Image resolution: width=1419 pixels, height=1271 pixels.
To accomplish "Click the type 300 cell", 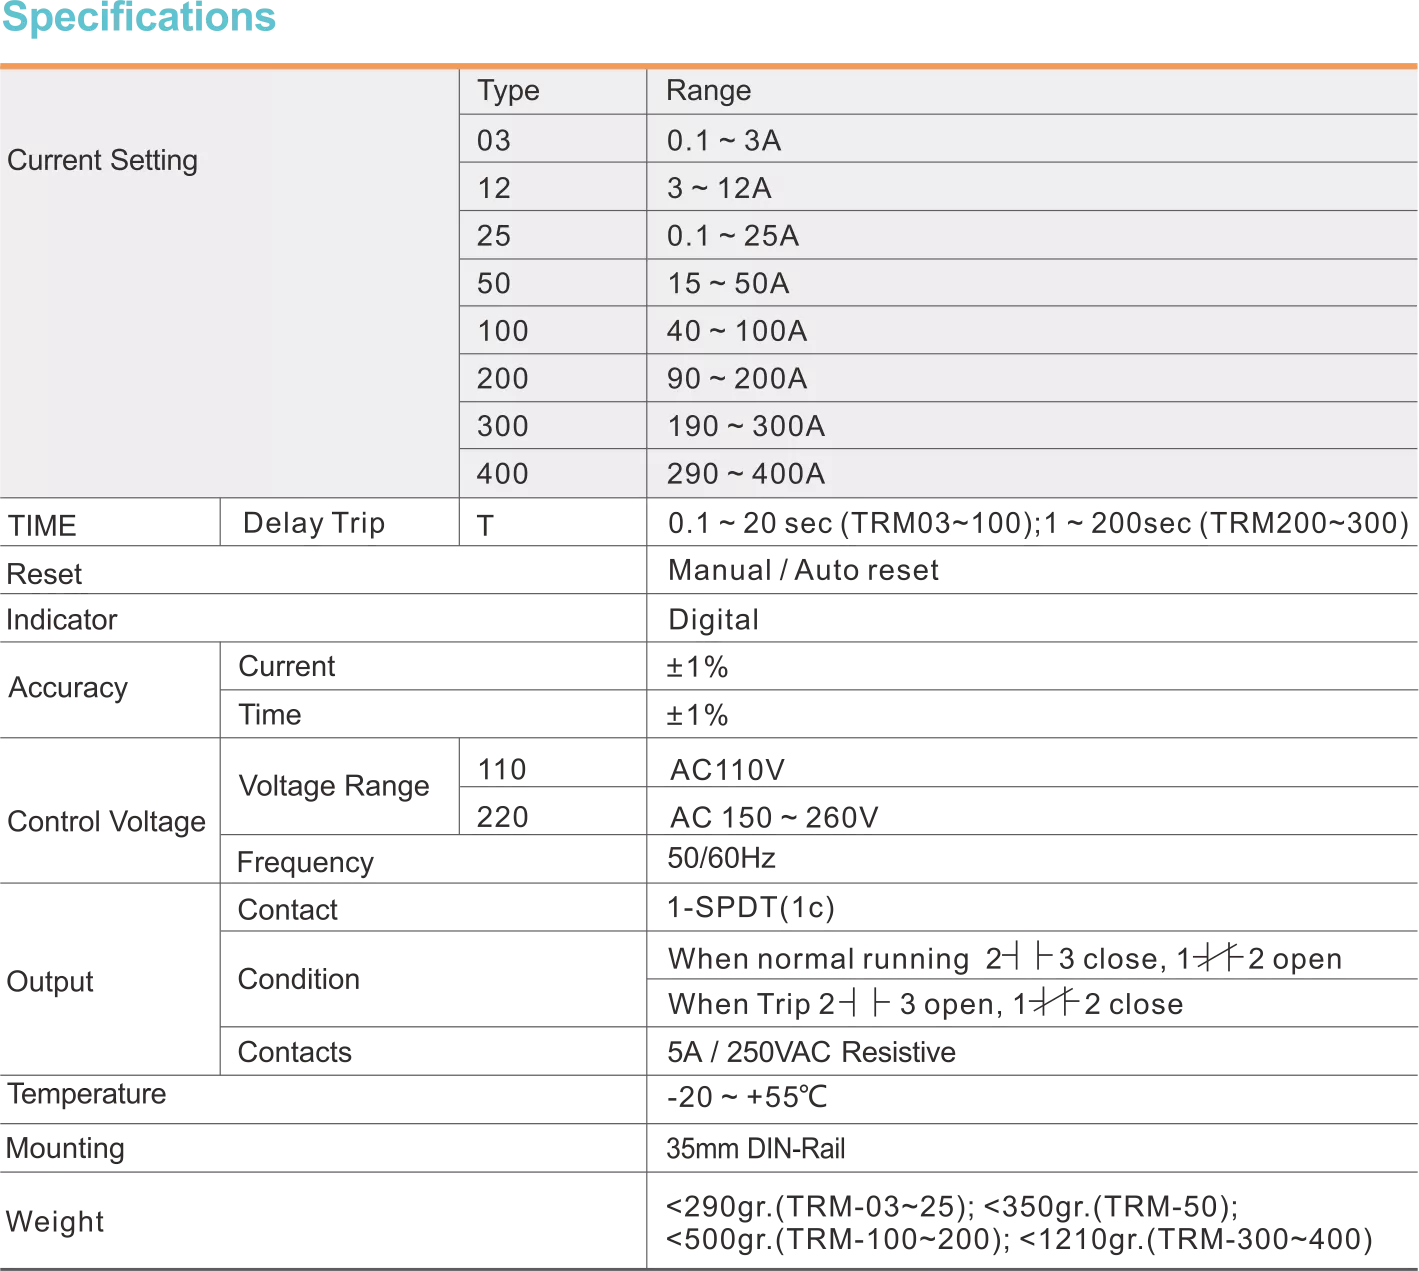I will tap(502, 426).
